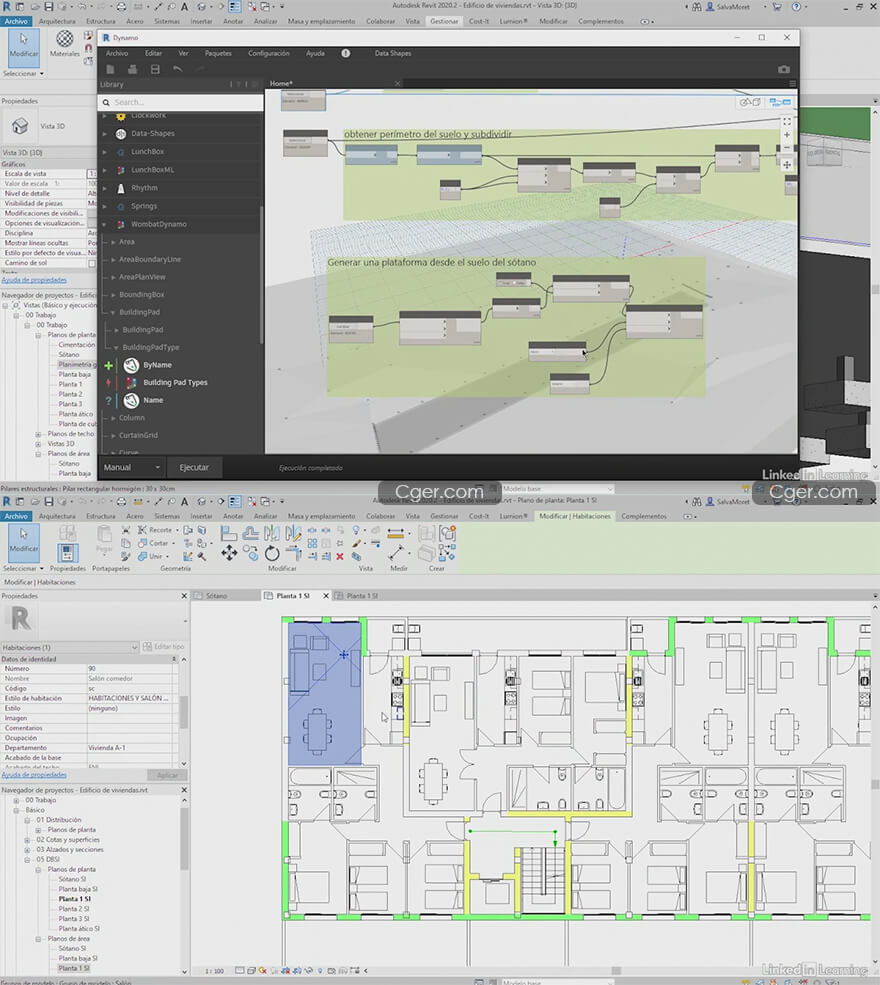The height and width of the screenshot is (985, 880).
Task: Click Dynamo's new file toolbar icon
Action: click(x=110, y=69)
